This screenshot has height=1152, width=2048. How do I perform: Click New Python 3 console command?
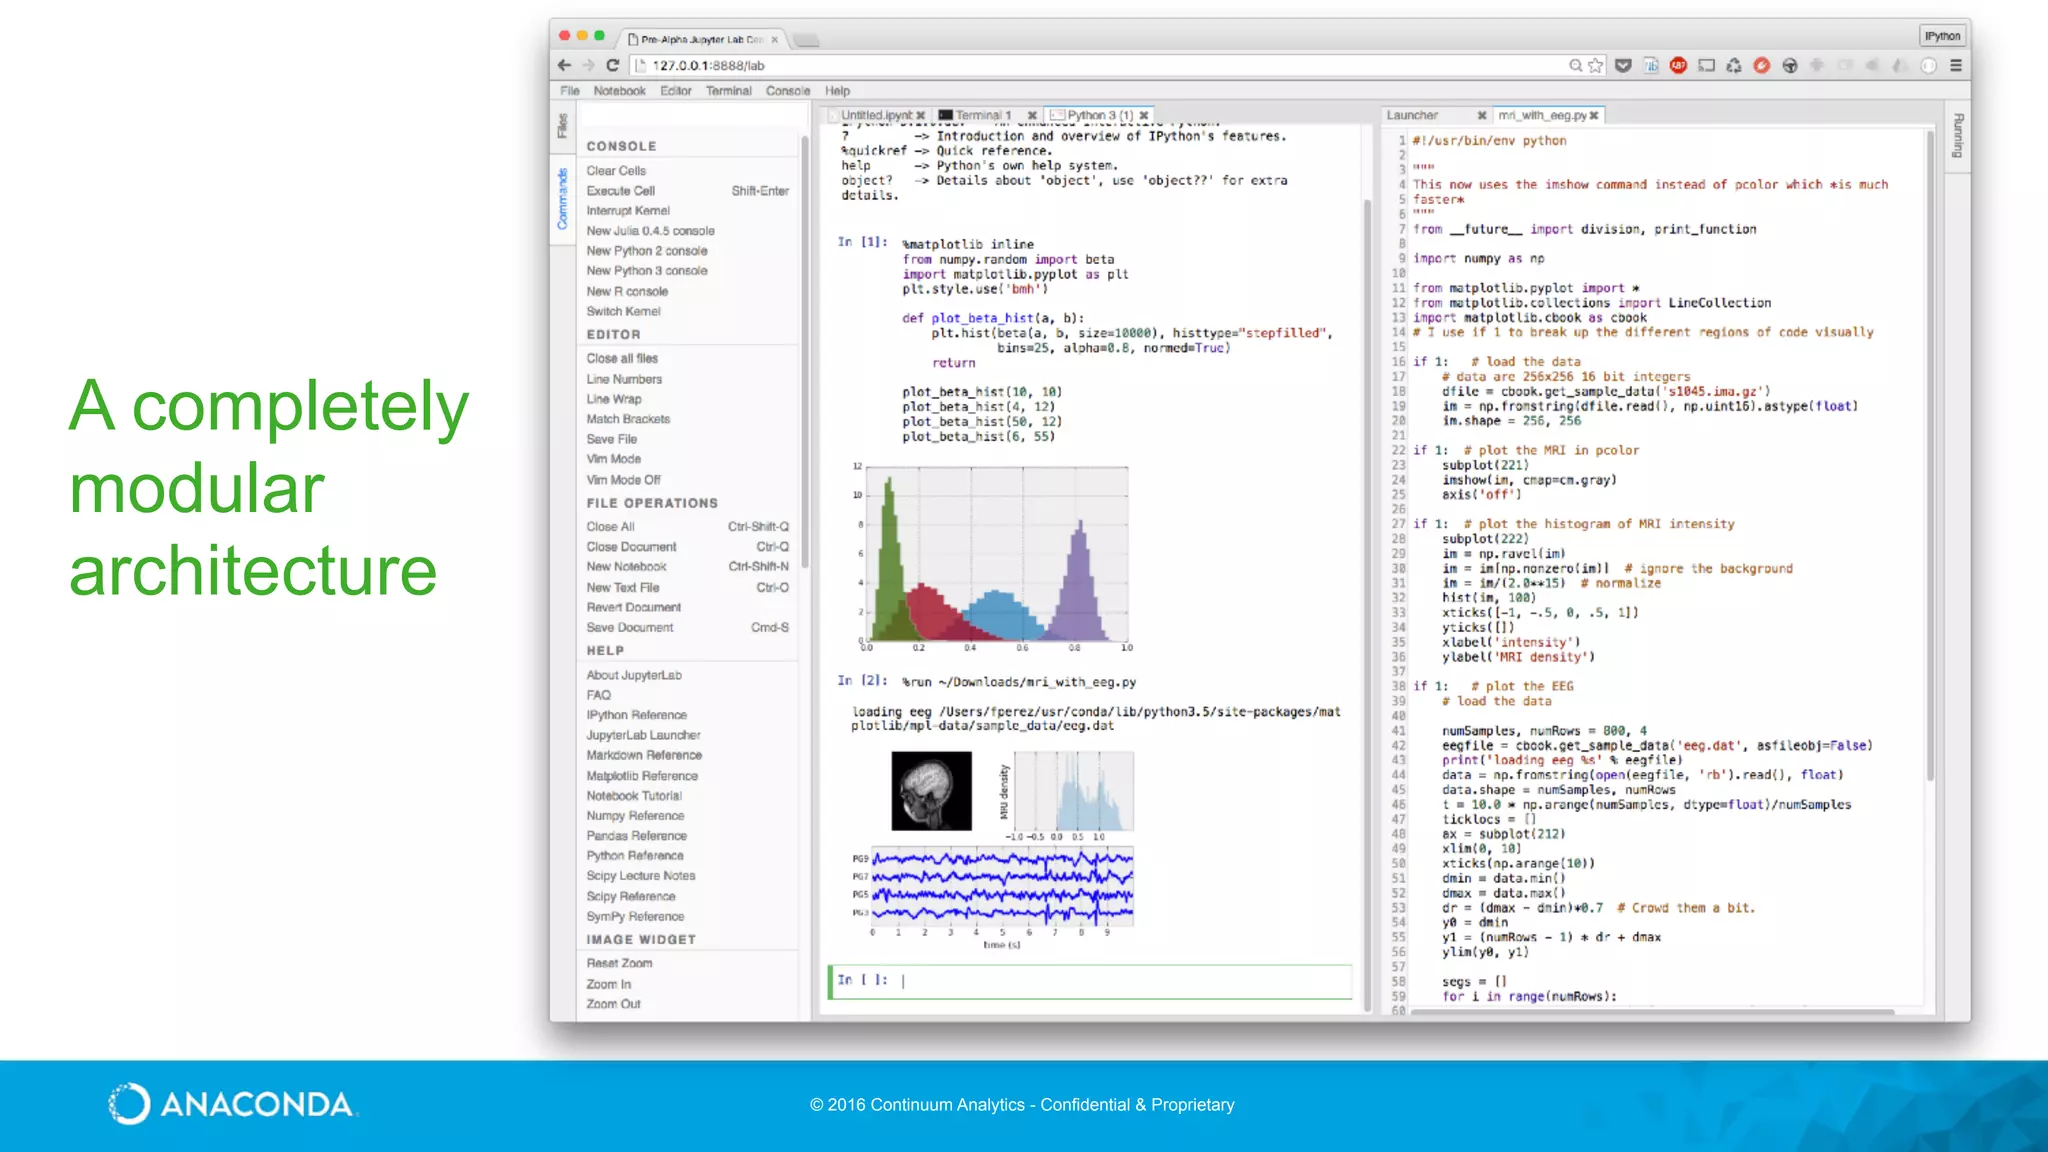point(646,271)
